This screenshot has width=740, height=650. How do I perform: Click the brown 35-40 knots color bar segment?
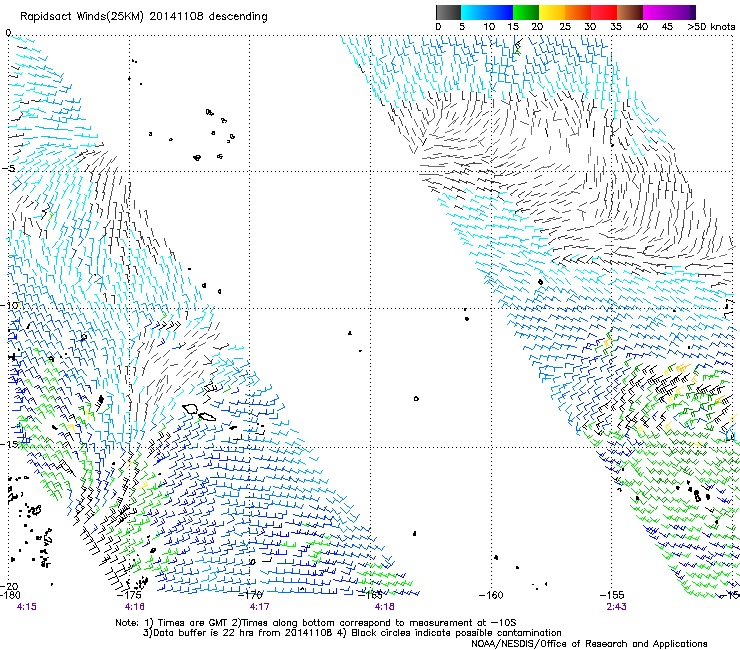[630, 12]
